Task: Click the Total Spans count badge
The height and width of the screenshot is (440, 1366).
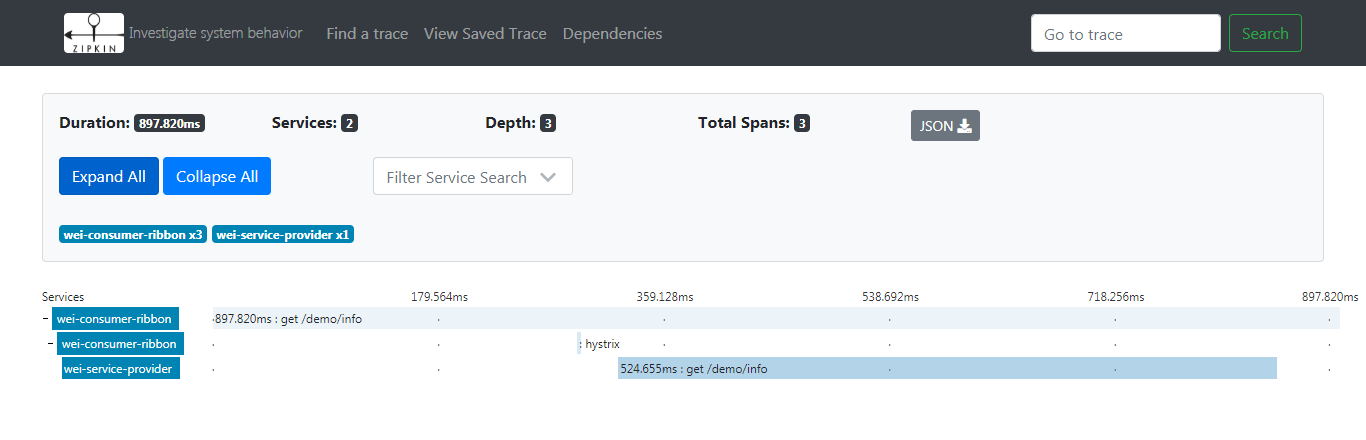Action: [x=802, y=124]
